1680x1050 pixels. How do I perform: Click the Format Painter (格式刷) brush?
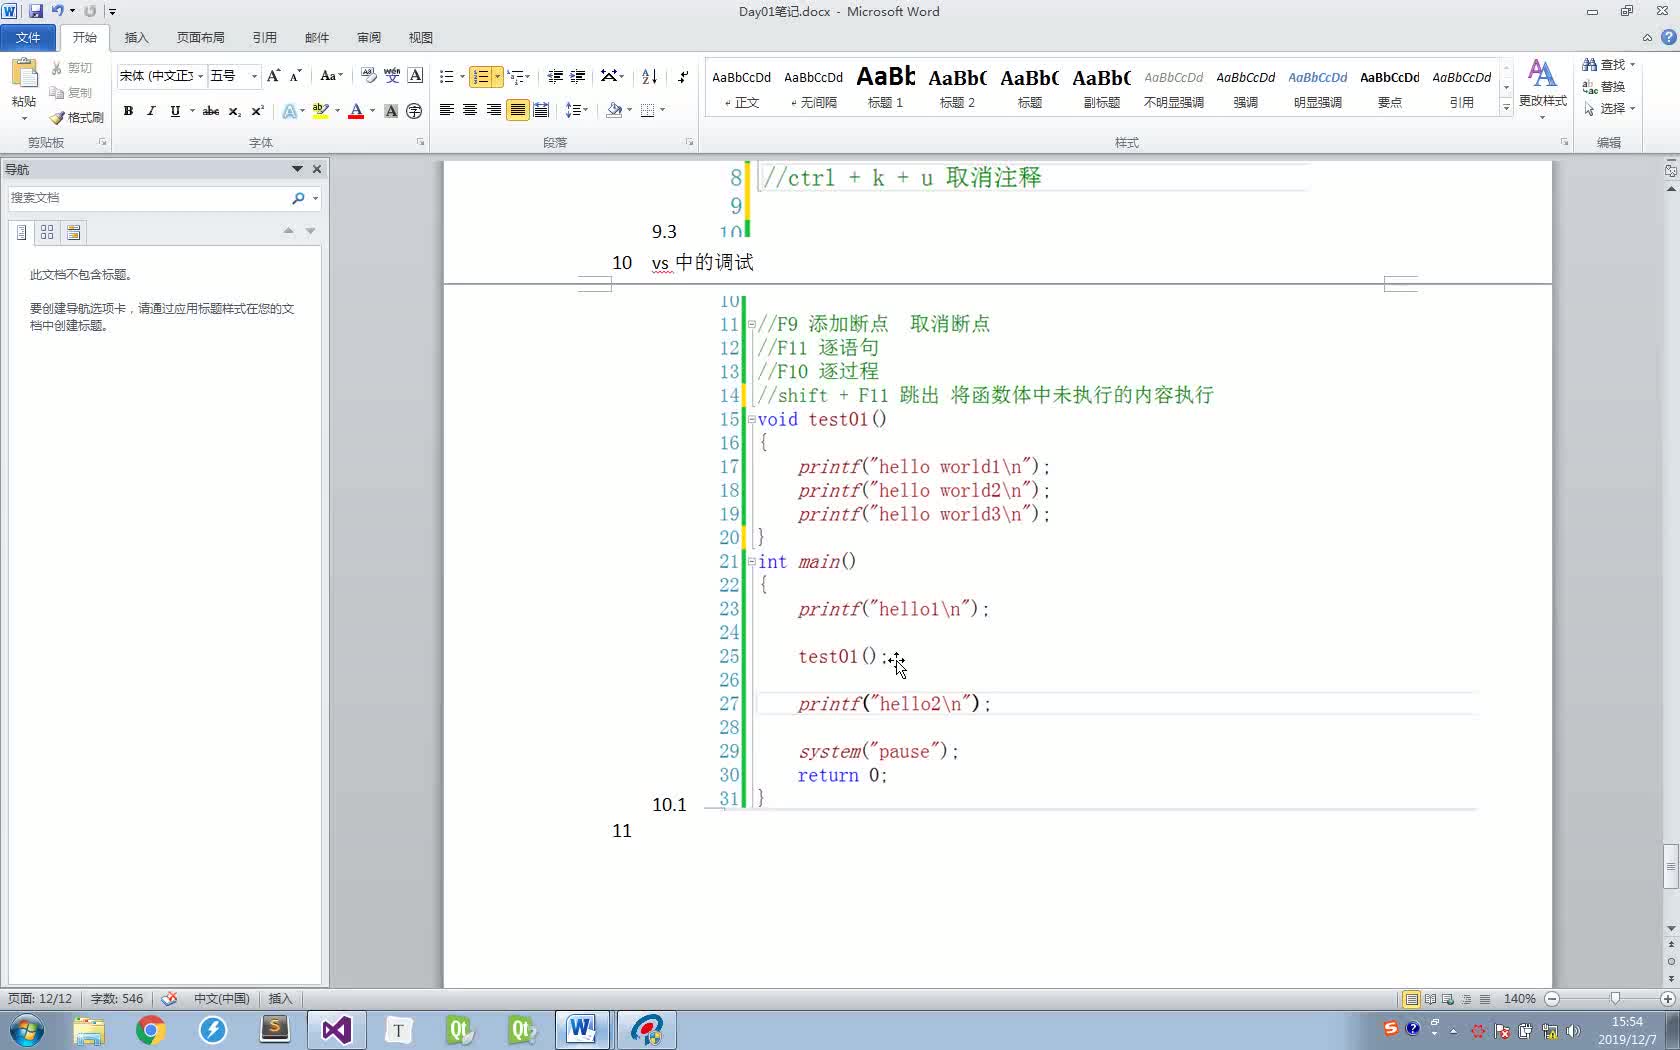(x=57, y=118)
